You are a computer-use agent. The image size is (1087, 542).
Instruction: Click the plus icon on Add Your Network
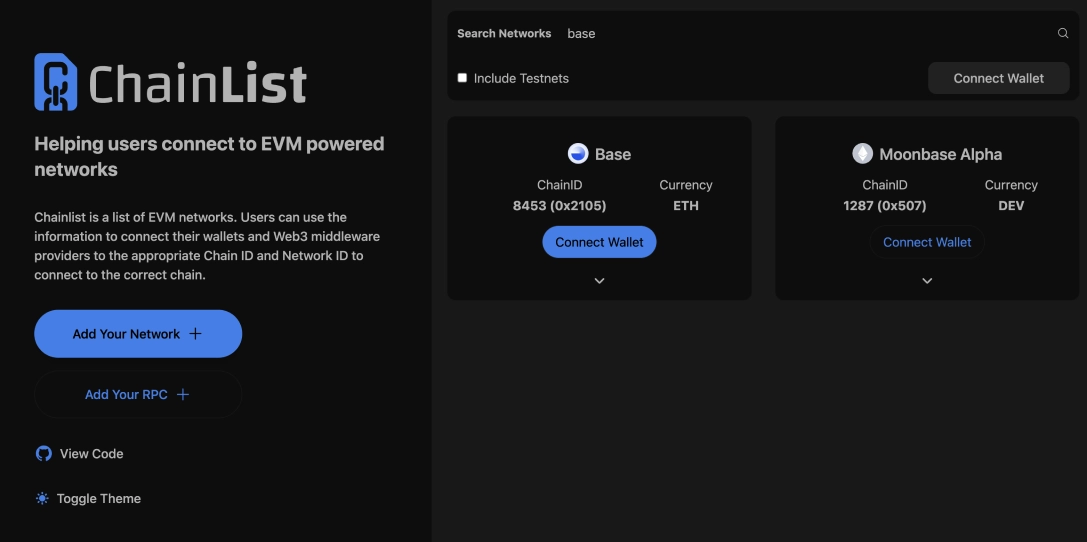195,334
